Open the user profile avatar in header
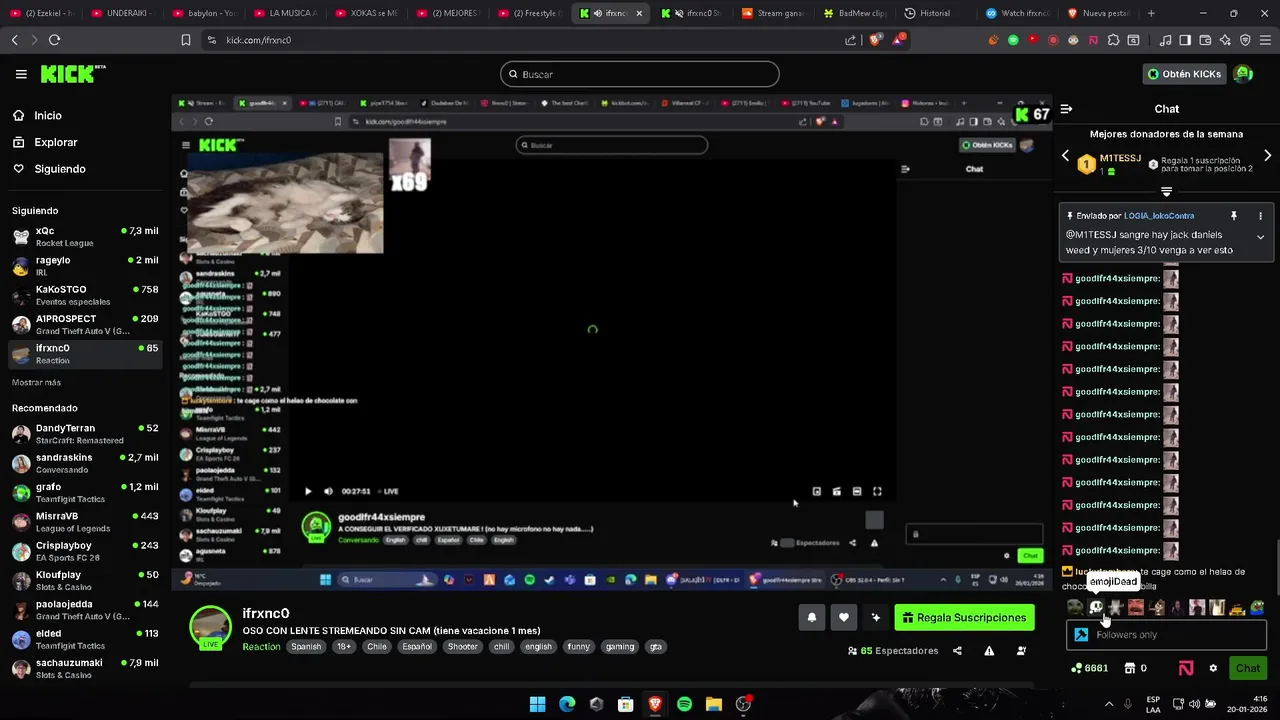 (x=1243, y=74)
